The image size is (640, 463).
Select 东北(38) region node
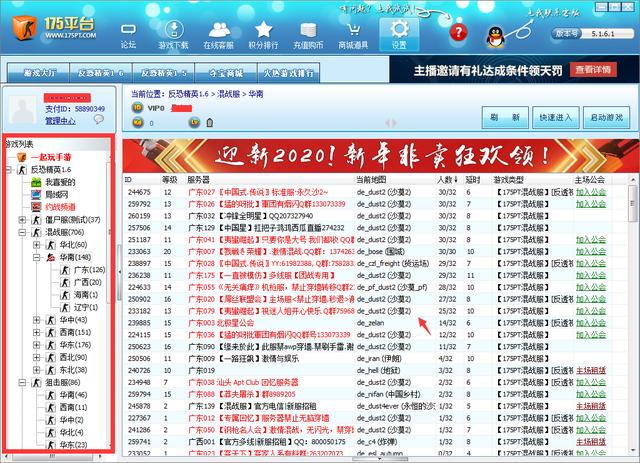(x=73, y=370)
